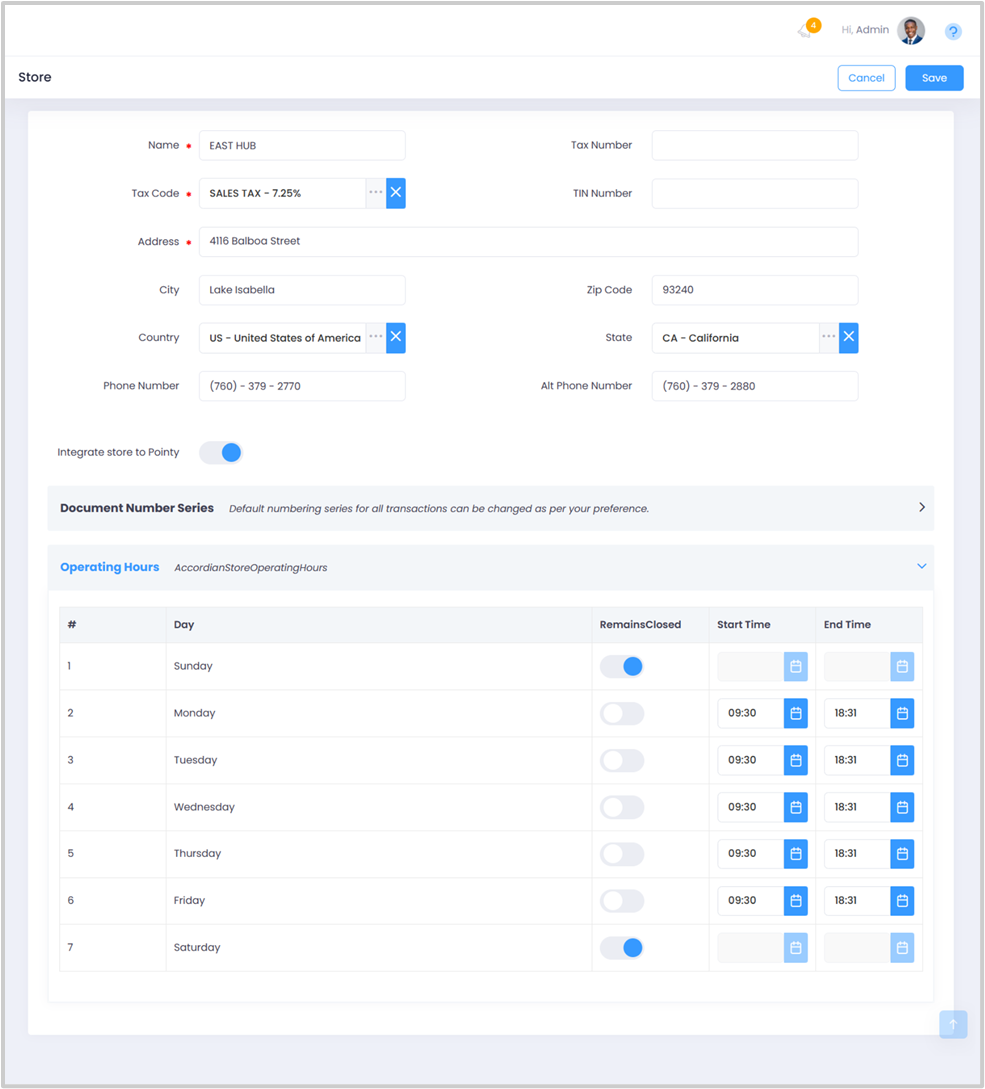The height and width of the screenshot is (1089, 985).
Task: Open the Admin user profile menu
Action: point(910,31)
